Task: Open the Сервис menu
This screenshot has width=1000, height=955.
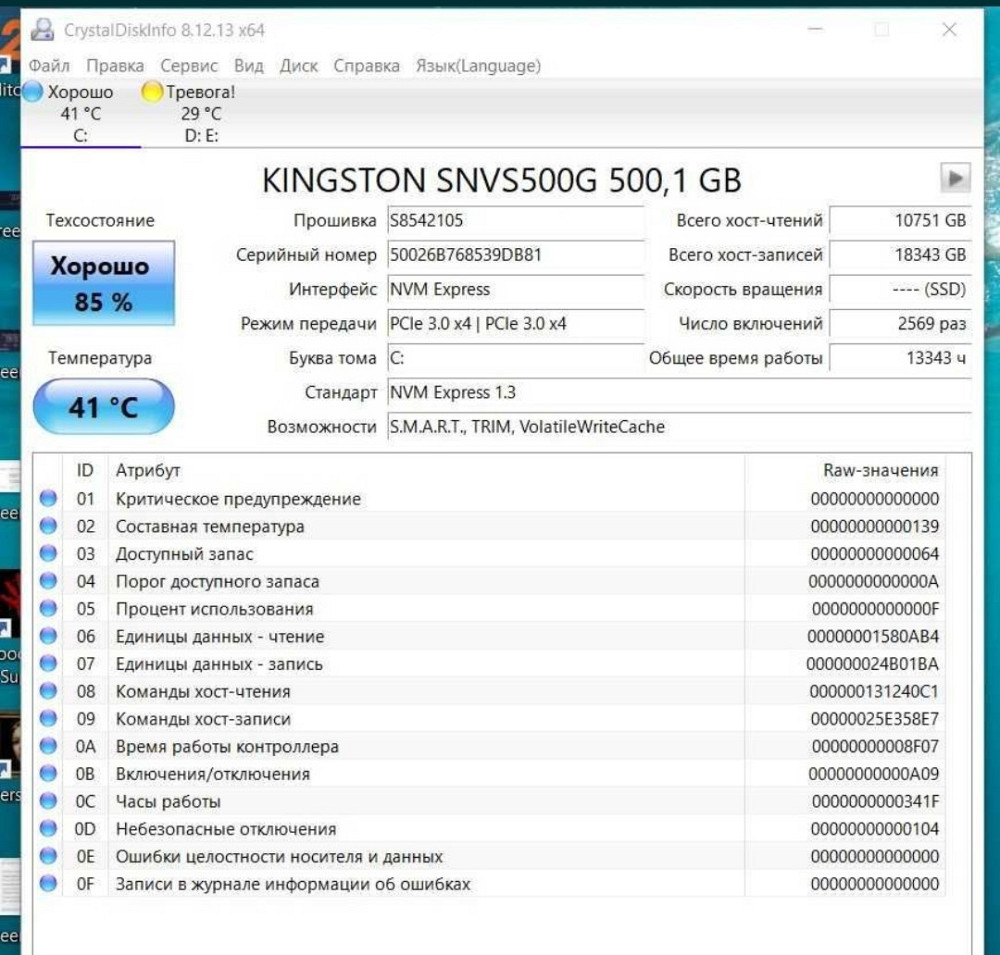Action: [x=191, y=66]
